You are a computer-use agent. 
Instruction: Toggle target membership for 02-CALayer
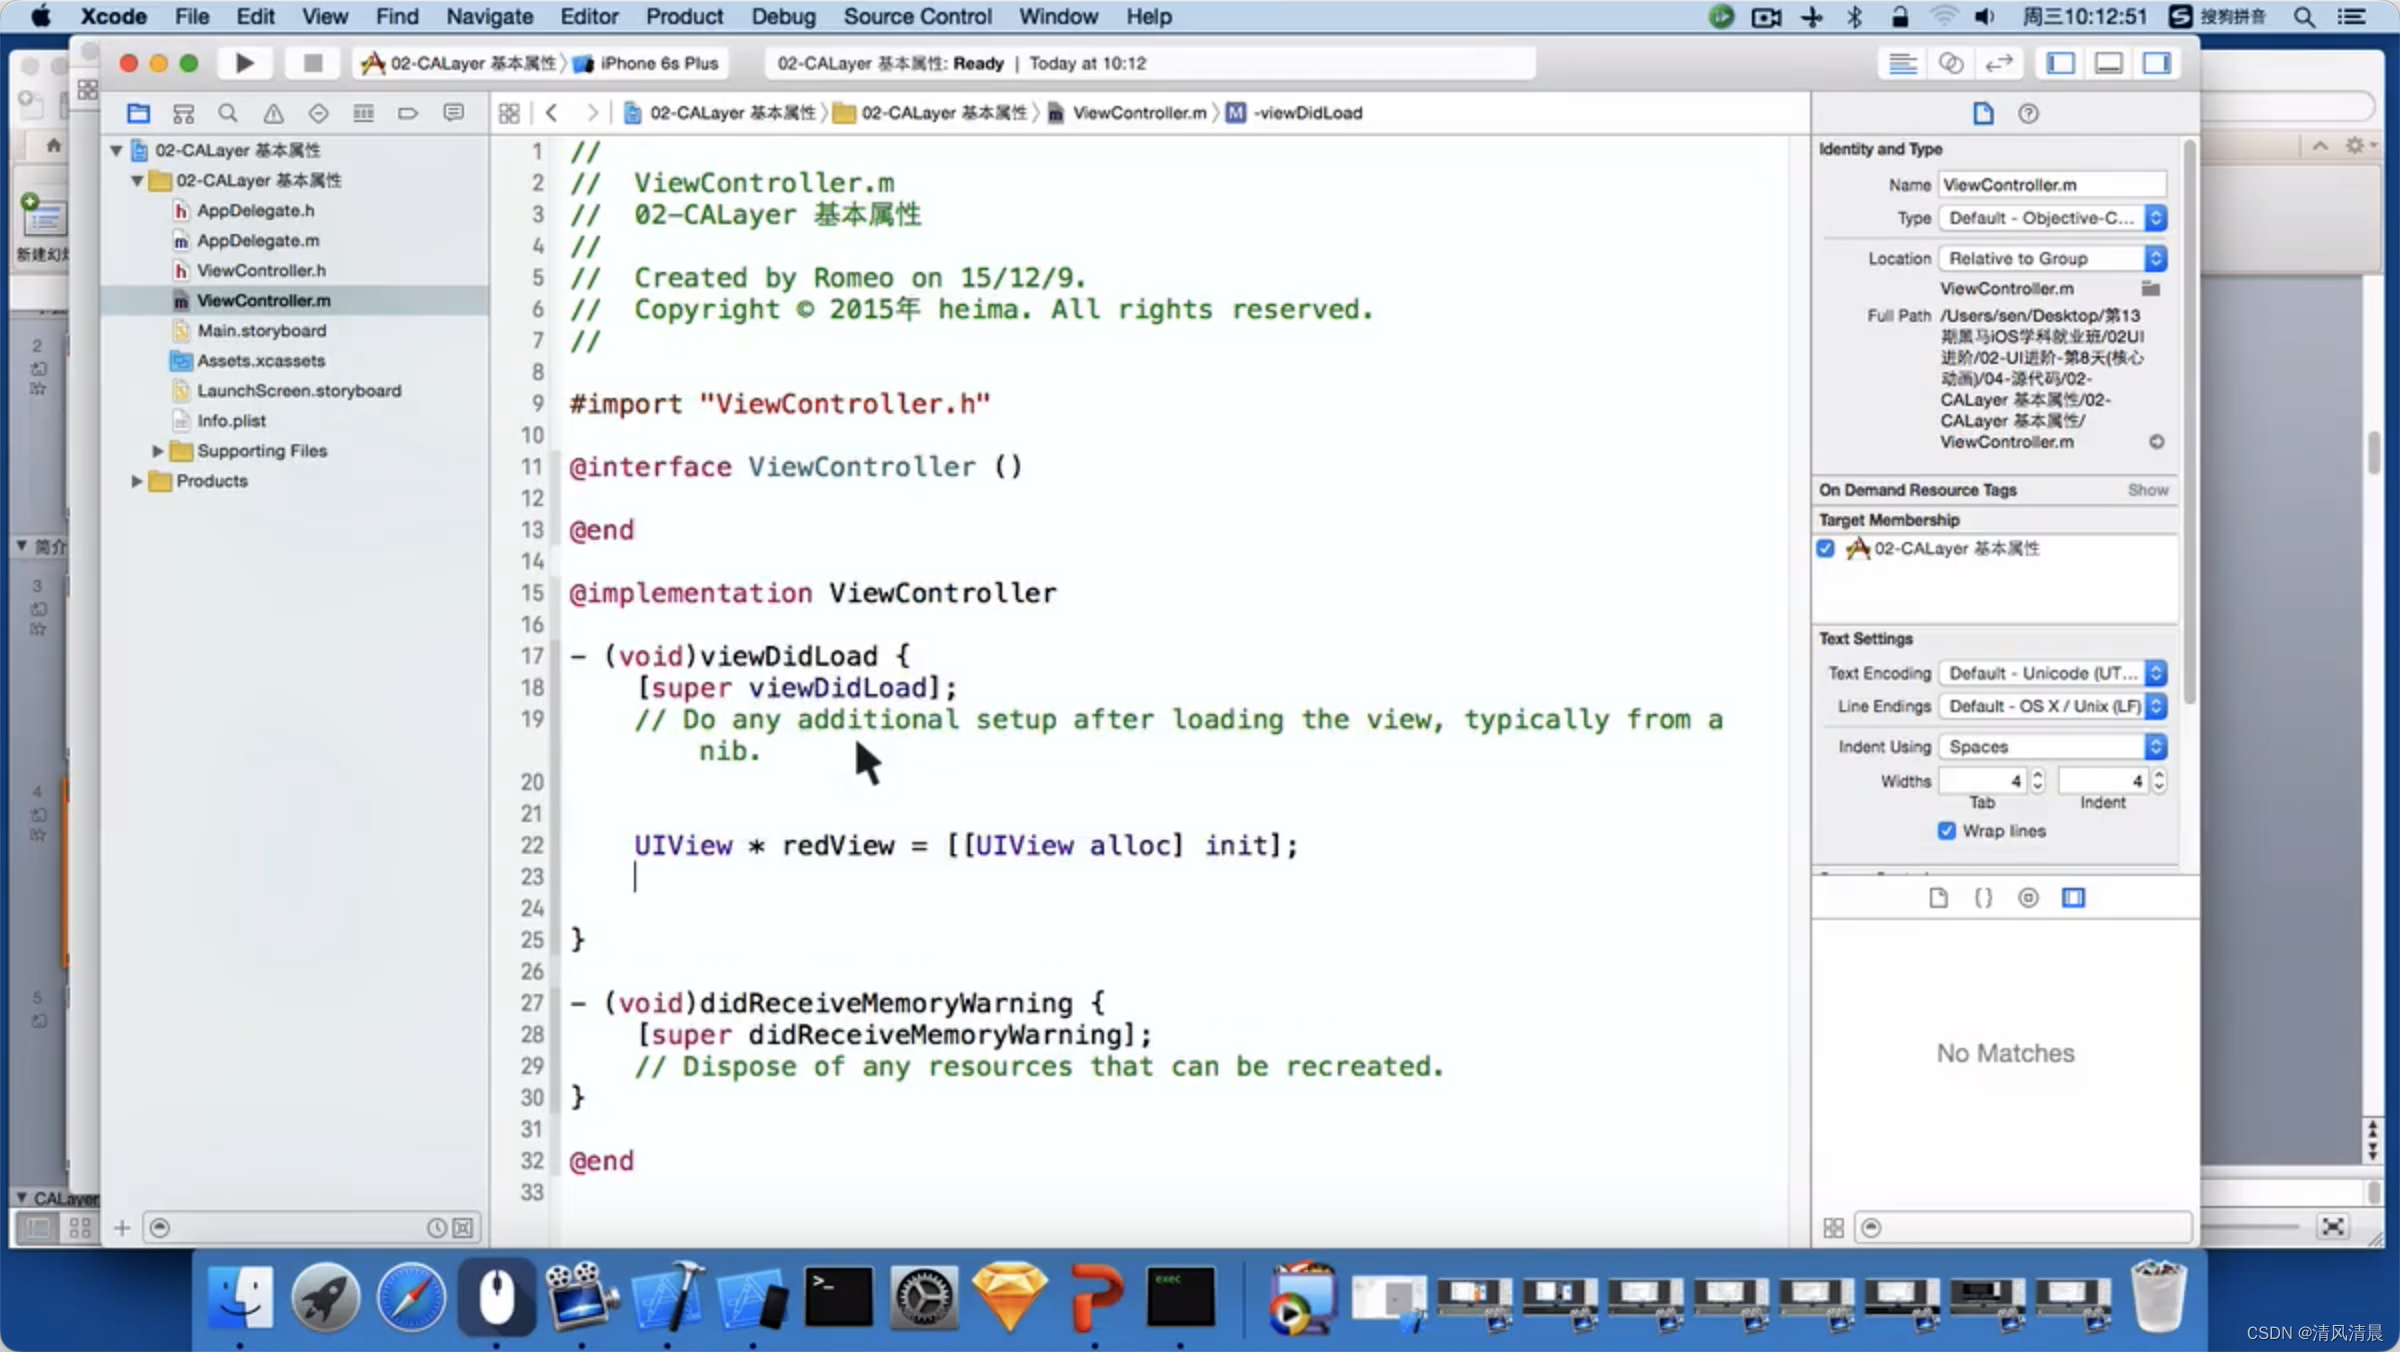point(1826,548)
